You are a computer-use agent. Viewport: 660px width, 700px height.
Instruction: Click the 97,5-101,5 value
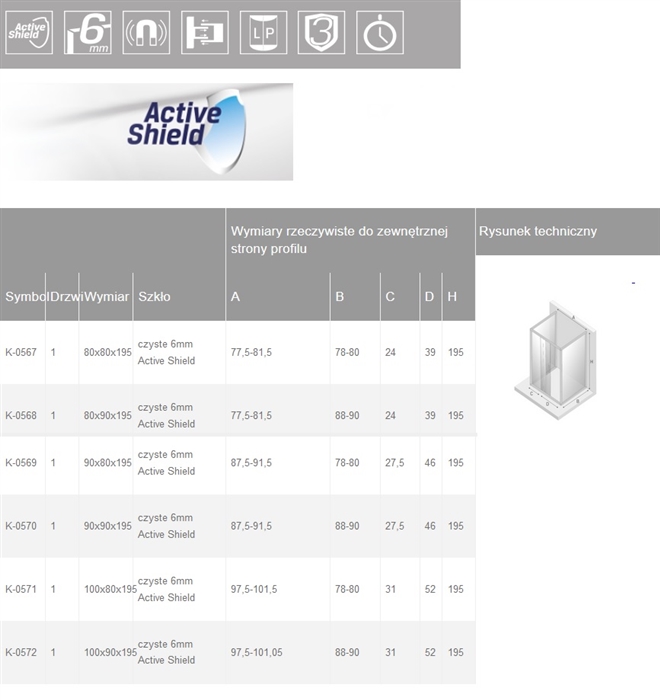pos(254,589)
